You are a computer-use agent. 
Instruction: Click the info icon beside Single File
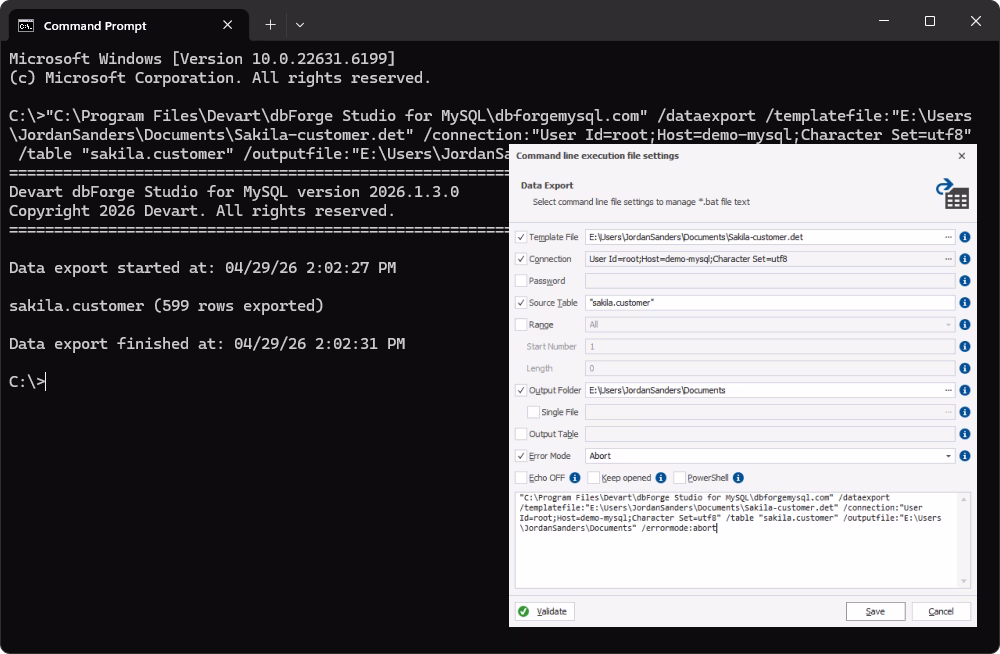964,412
